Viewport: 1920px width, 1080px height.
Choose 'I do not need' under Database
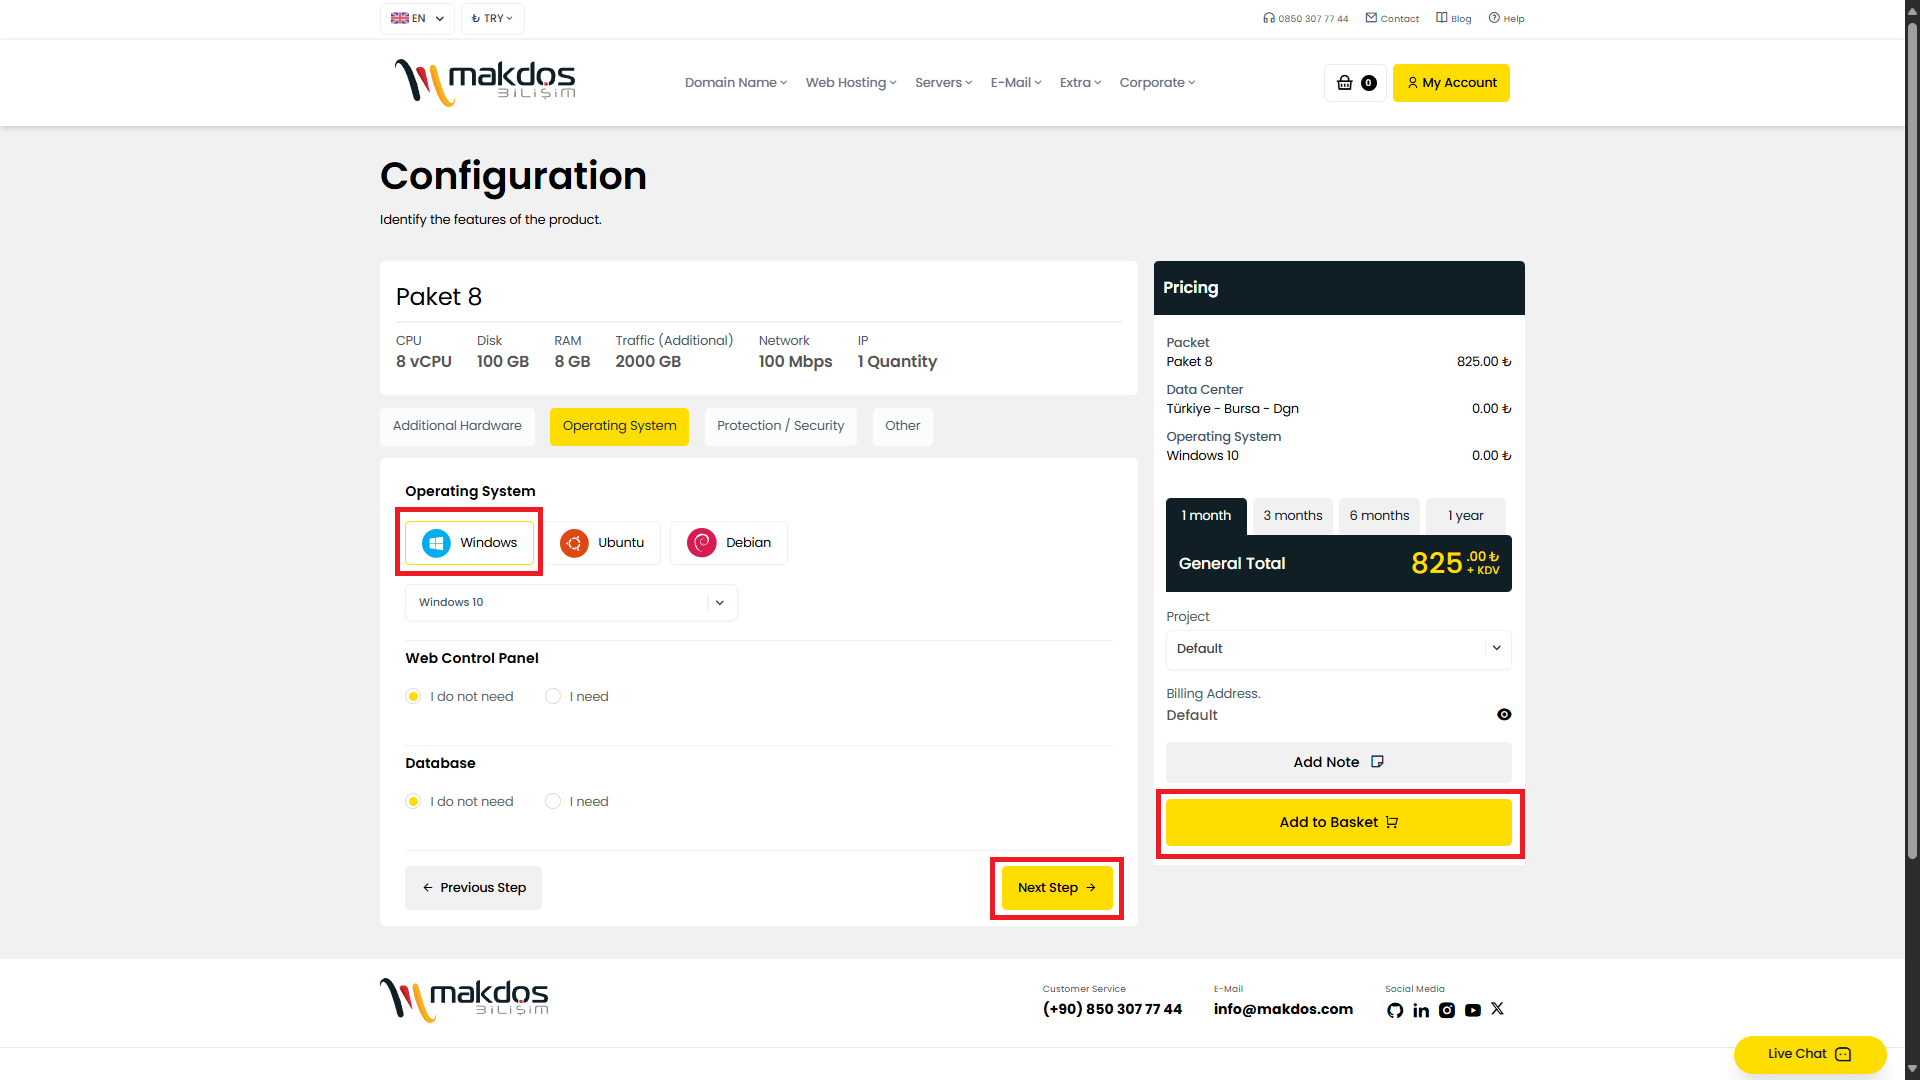pos(413,802)
